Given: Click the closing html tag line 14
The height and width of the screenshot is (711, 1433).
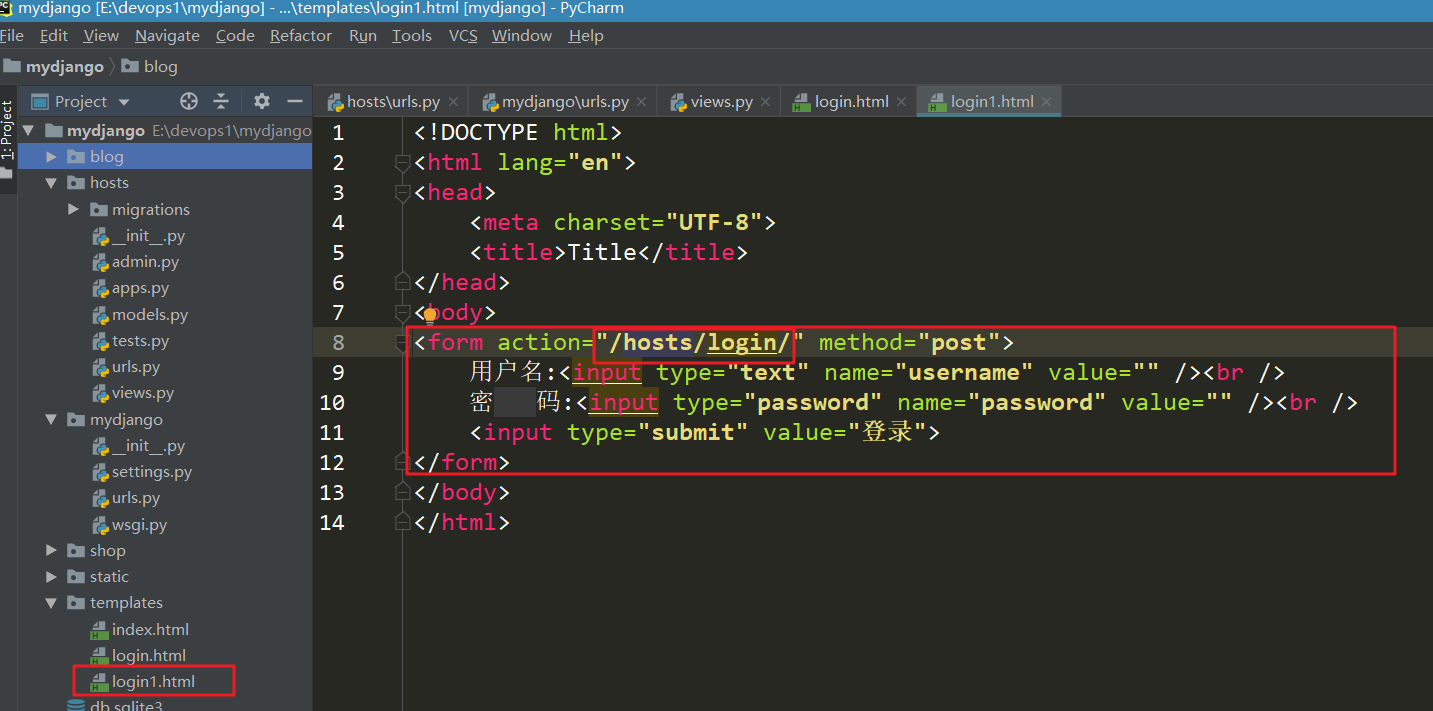Looking at the screenshot, I should 462,523.
